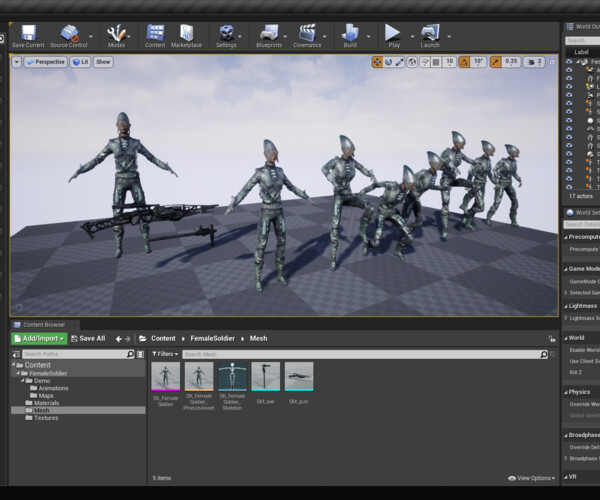Toggle eye icon beside the white sphere actor
This screenshot has height=500, width=600.
coord(569,121)
